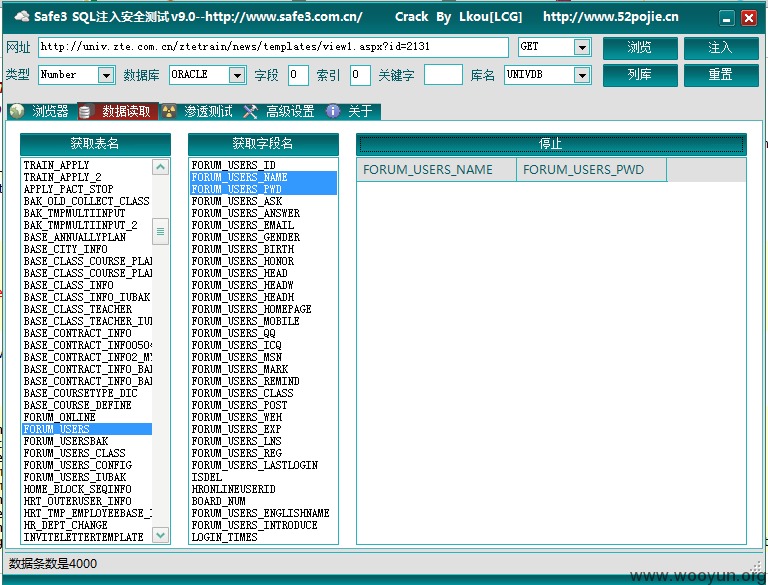Click the tools icon beside 高级设置 tab

(250, 111)
